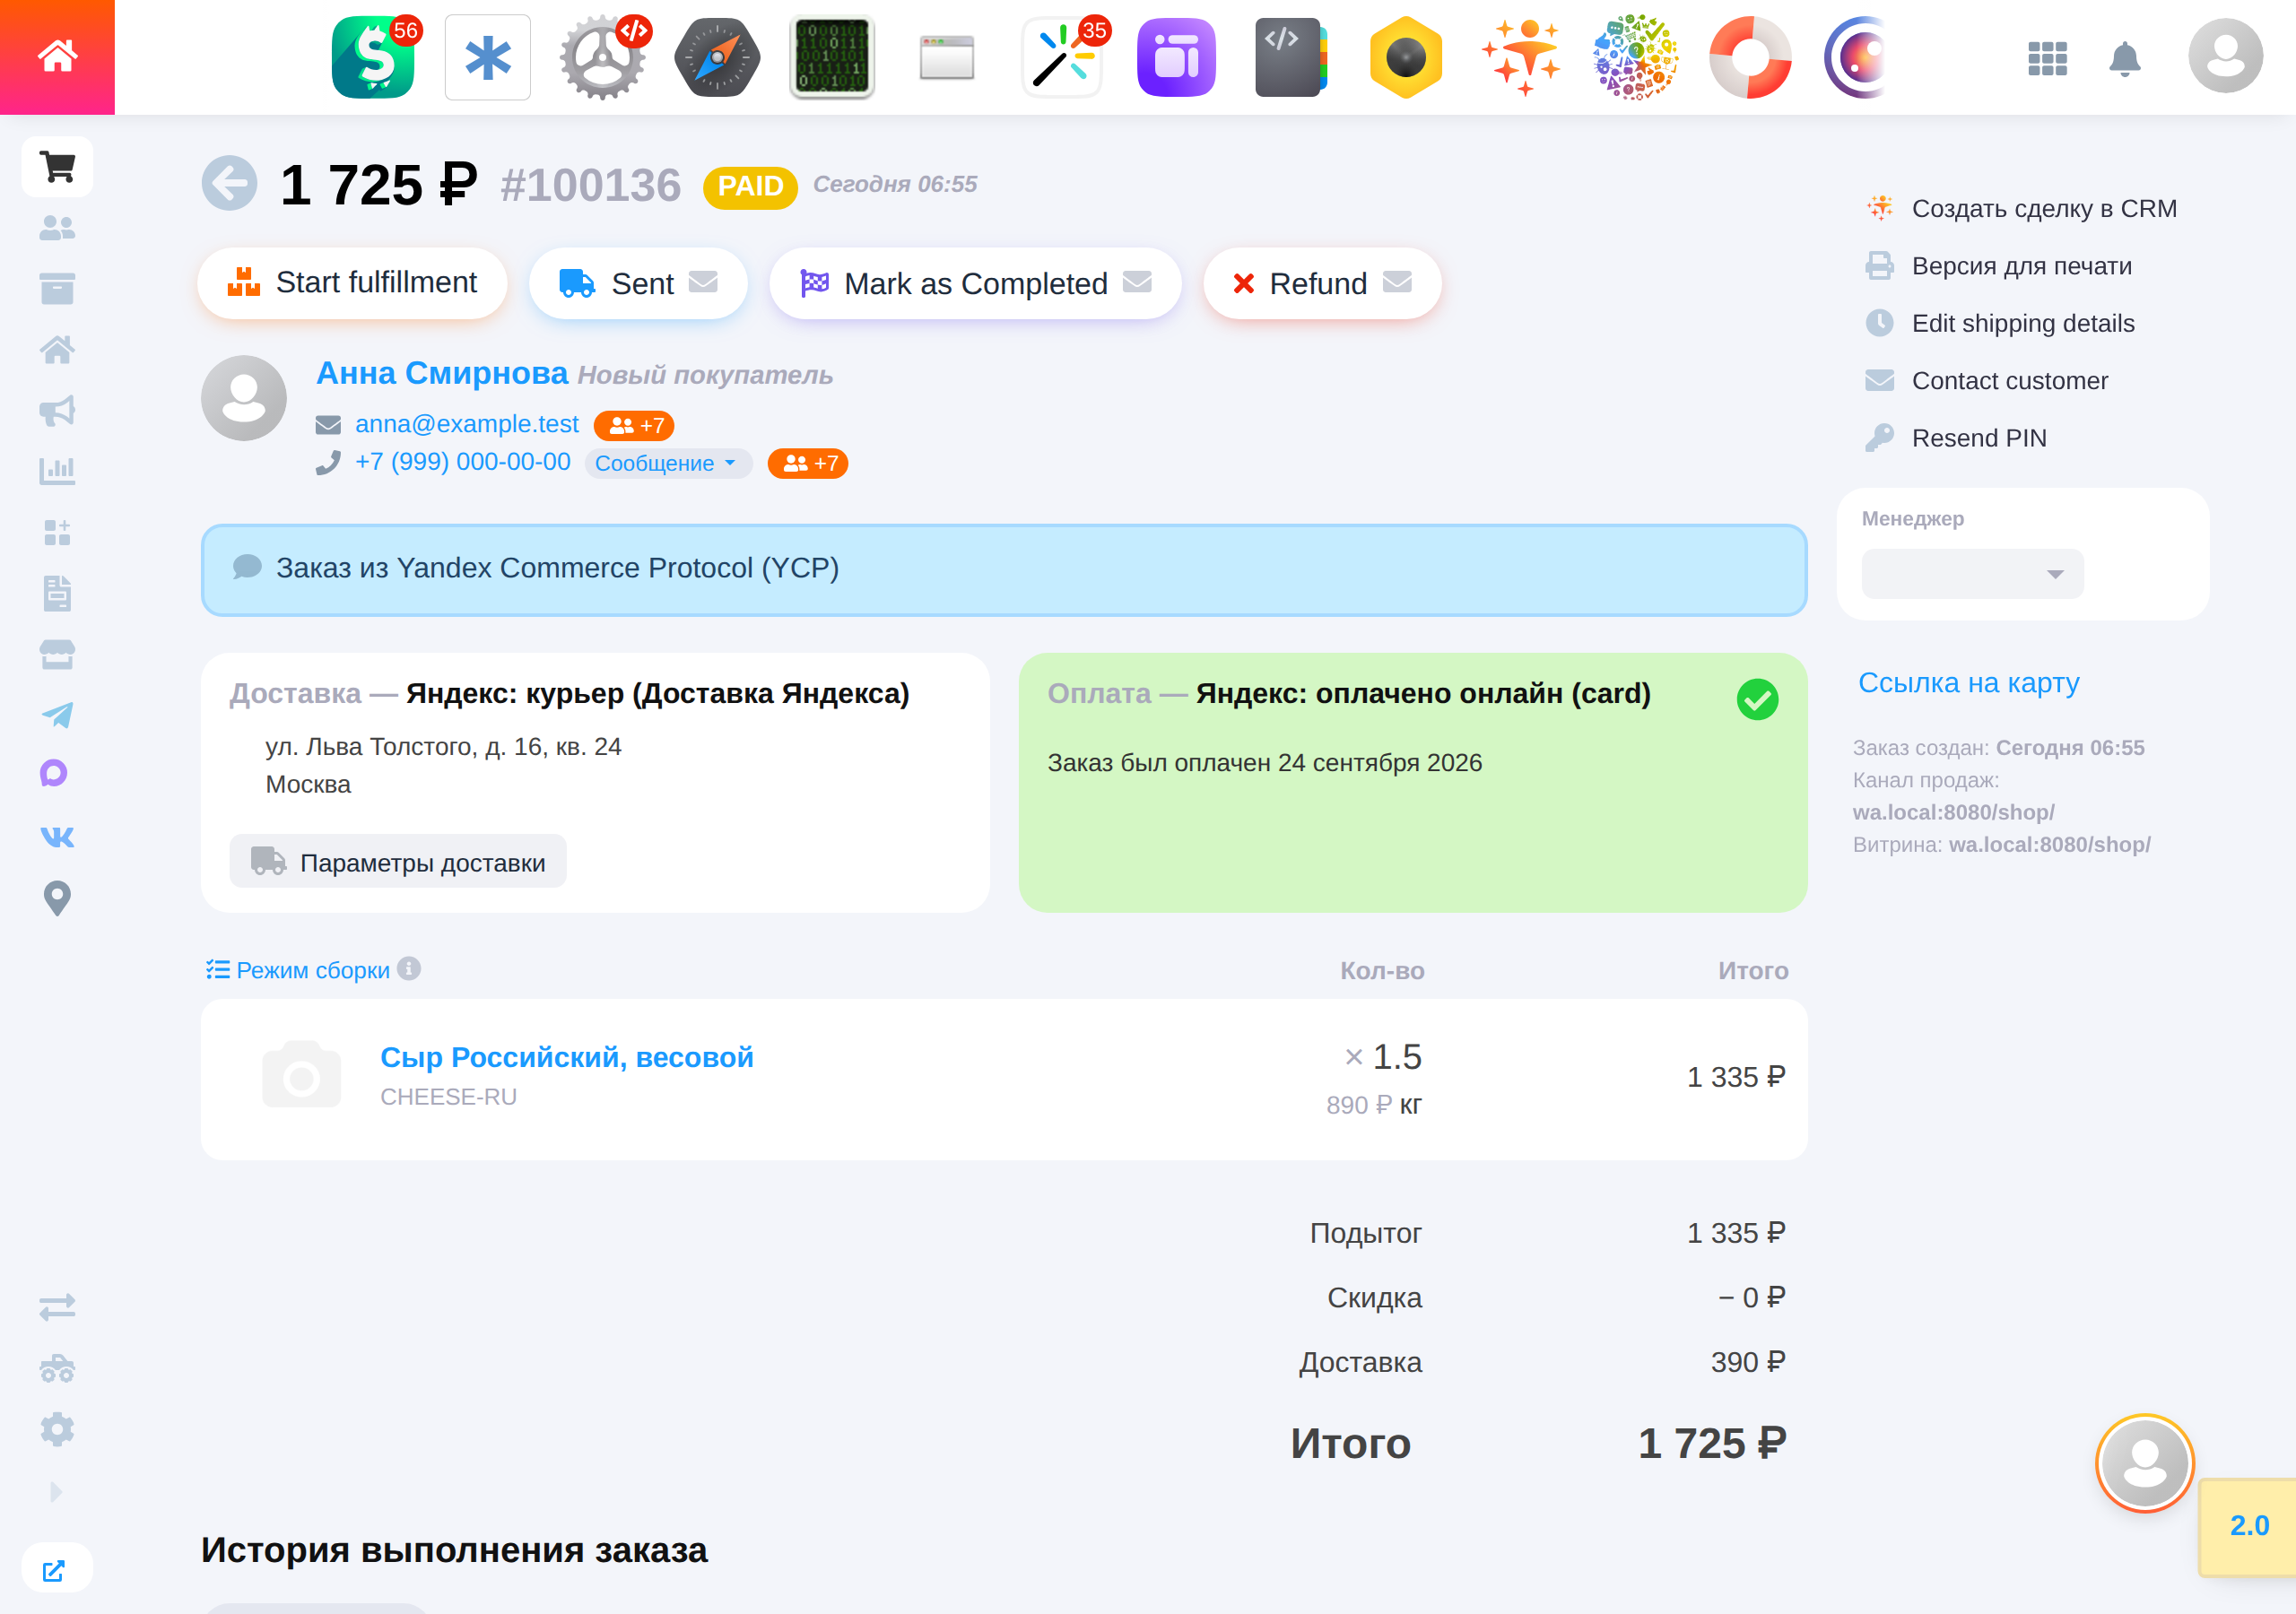Click phone number +7 (999) 000-00-00
The height and width of the screenshot is (1614, 2296).
point(463,462)
